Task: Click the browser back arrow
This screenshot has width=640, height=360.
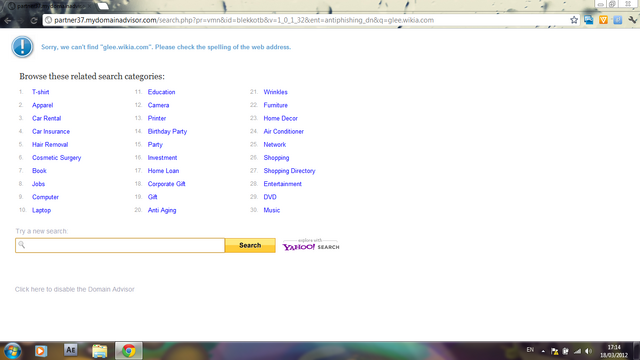Action: 8,20
